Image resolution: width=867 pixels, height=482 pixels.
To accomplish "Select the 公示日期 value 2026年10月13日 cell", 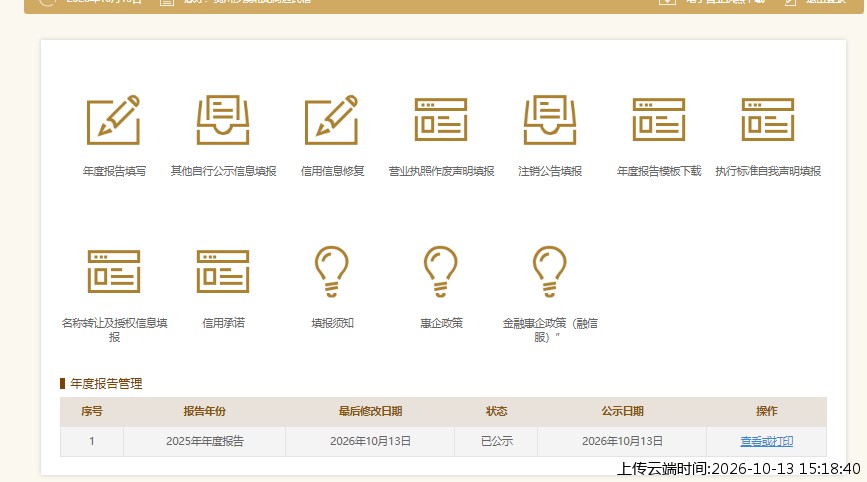I will (x=622, y=441).
